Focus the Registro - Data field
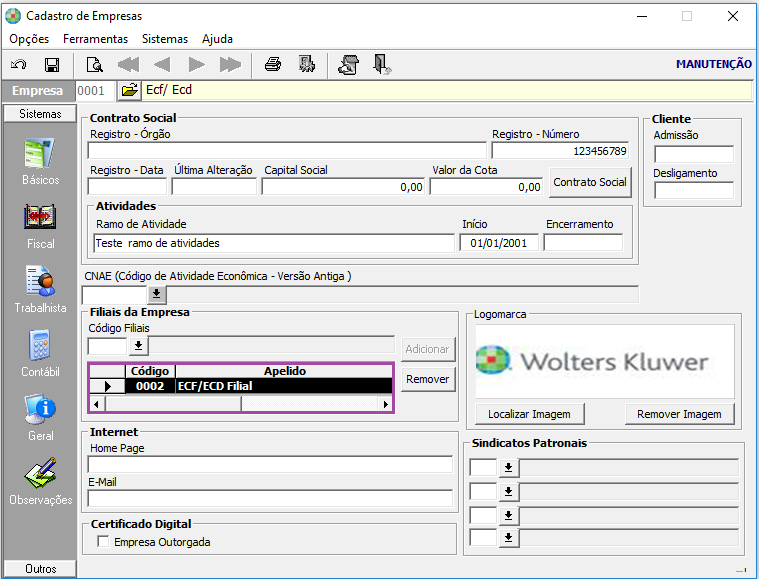The height and width of the screenshot is (579, 759). (x=127, y=186)
